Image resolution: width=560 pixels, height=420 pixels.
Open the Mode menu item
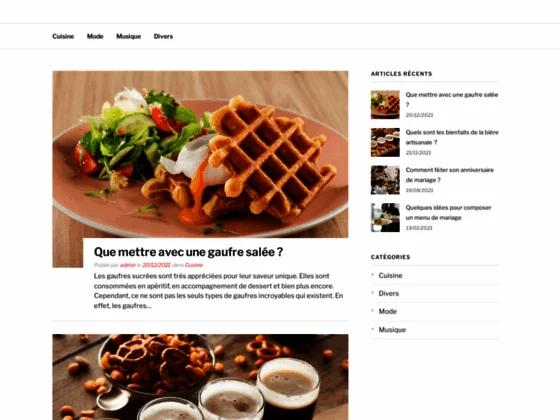click(x=95, y=36)
